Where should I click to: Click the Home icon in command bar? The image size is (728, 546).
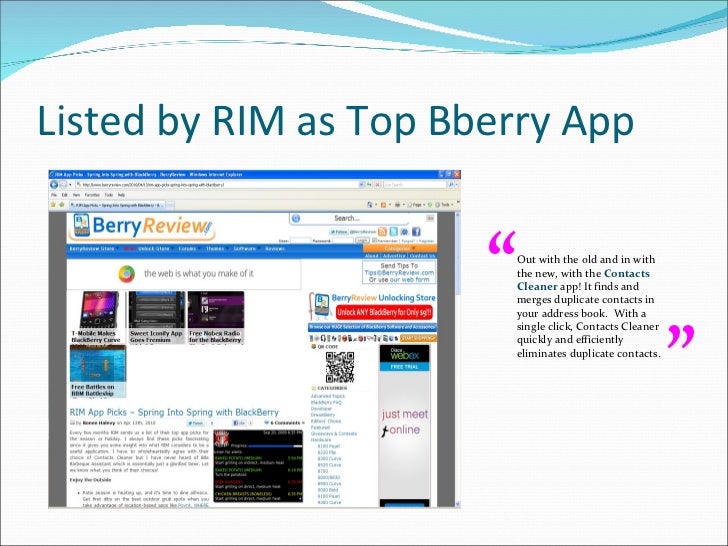[370, 205]
